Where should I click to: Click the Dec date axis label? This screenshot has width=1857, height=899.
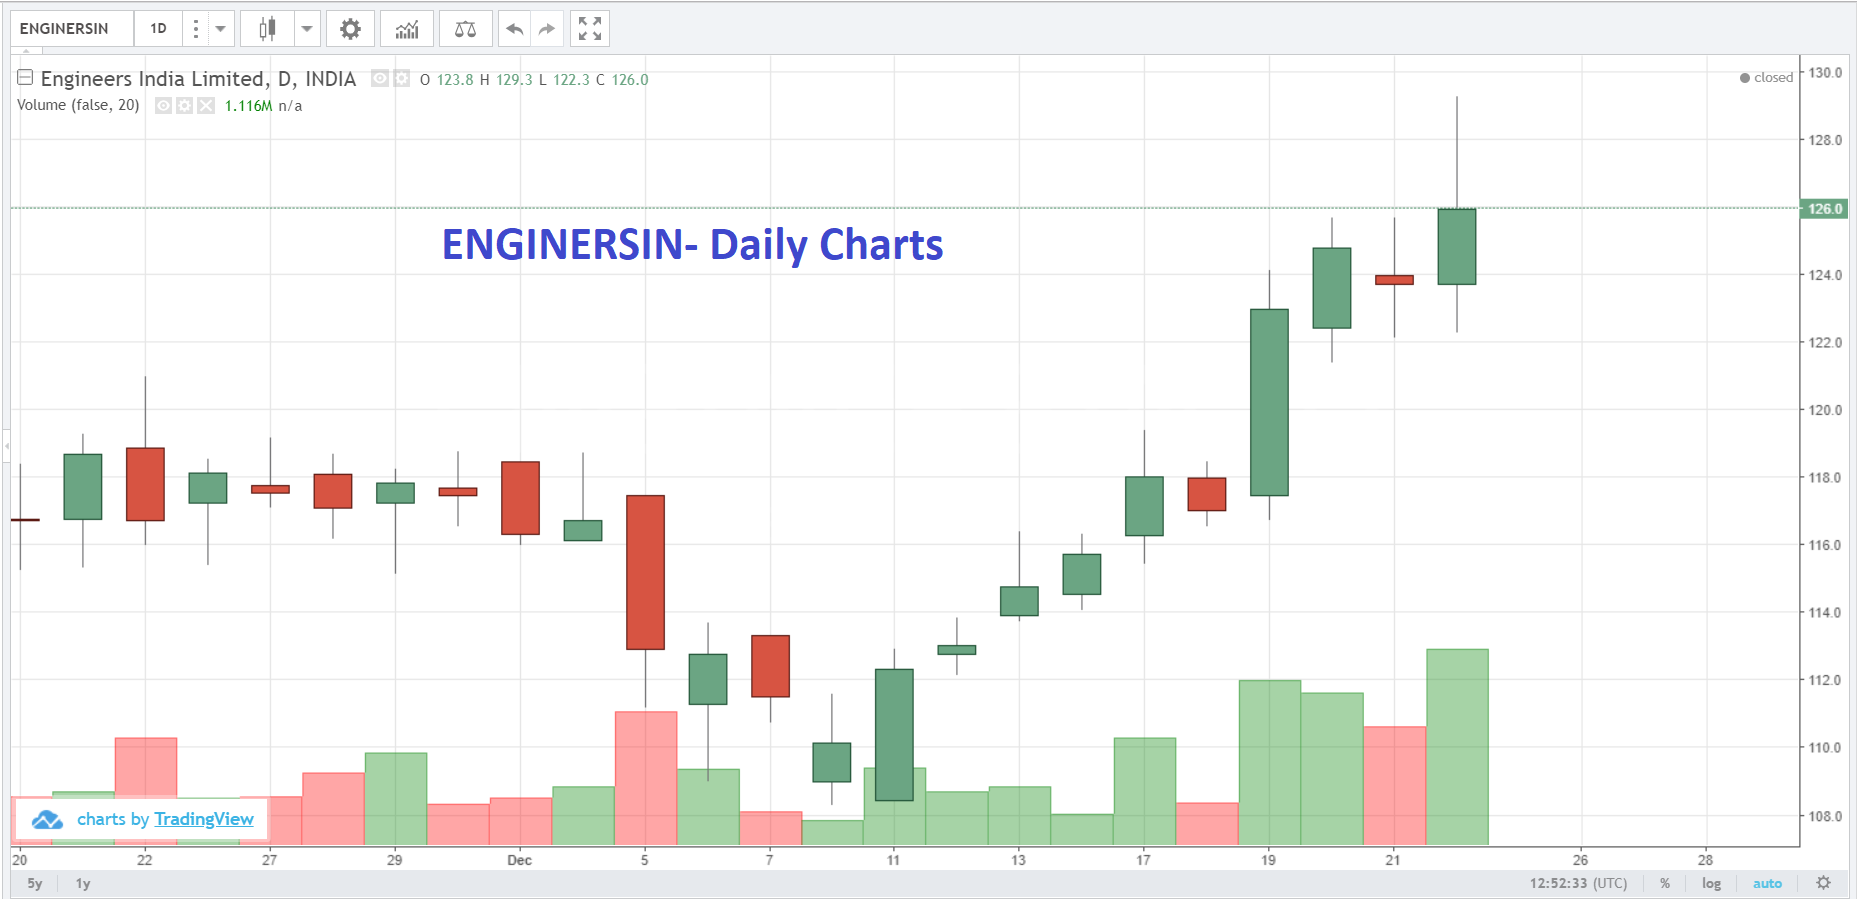519,860
